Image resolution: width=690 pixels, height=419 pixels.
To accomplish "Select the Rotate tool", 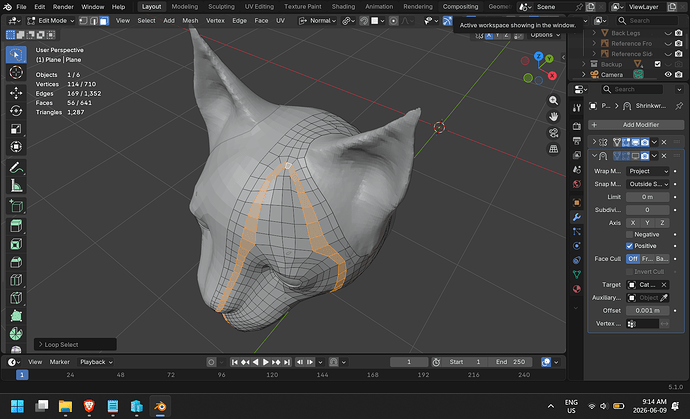I will tap(16, 110).
